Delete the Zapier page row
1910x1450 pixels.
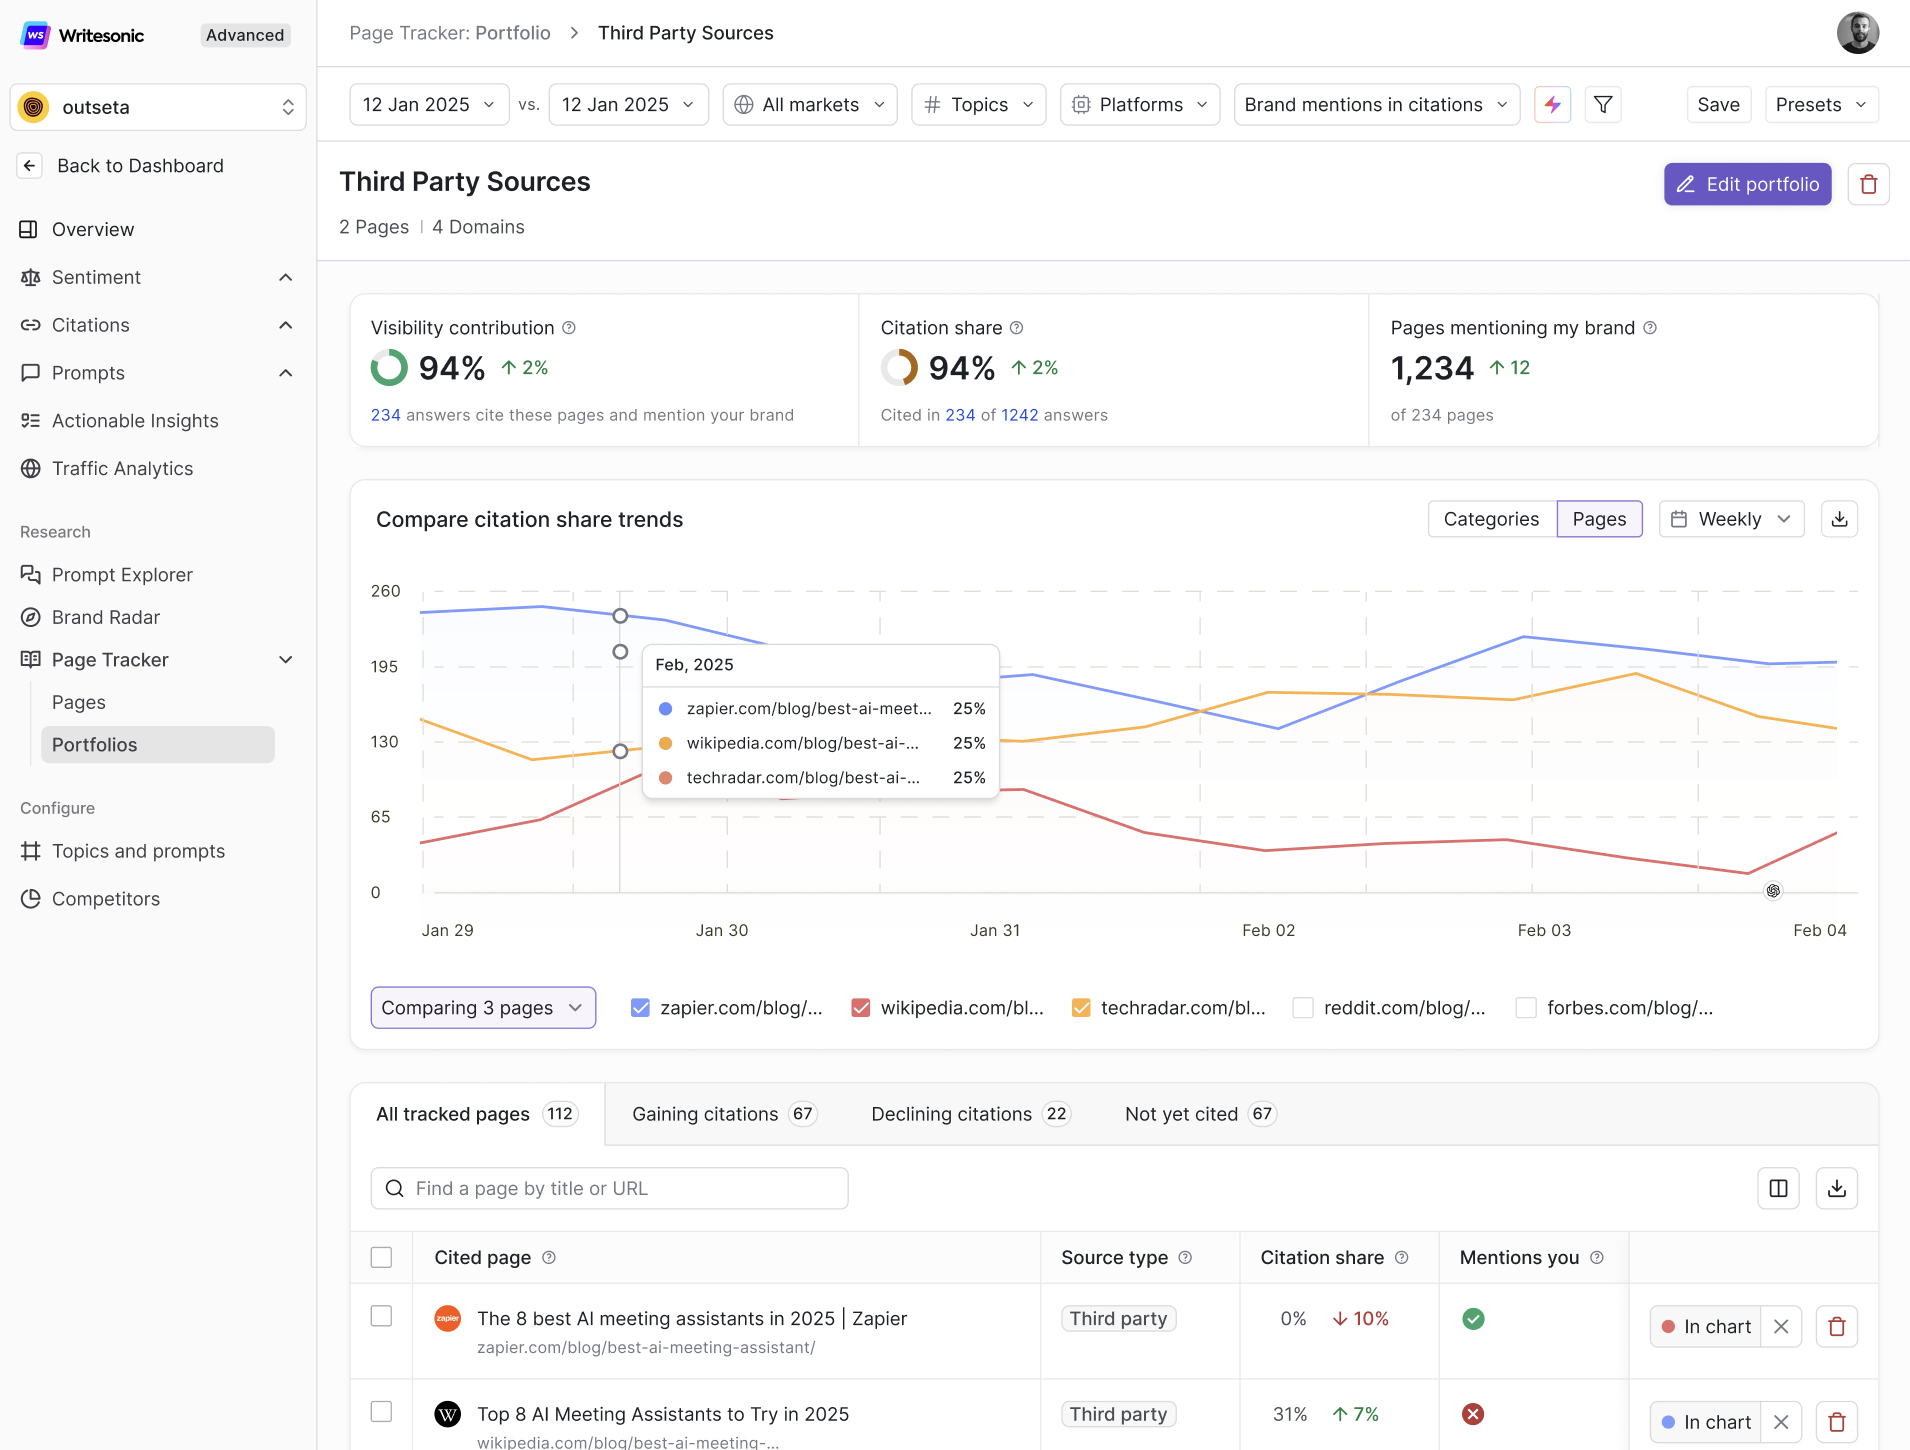point(1836,1327)
